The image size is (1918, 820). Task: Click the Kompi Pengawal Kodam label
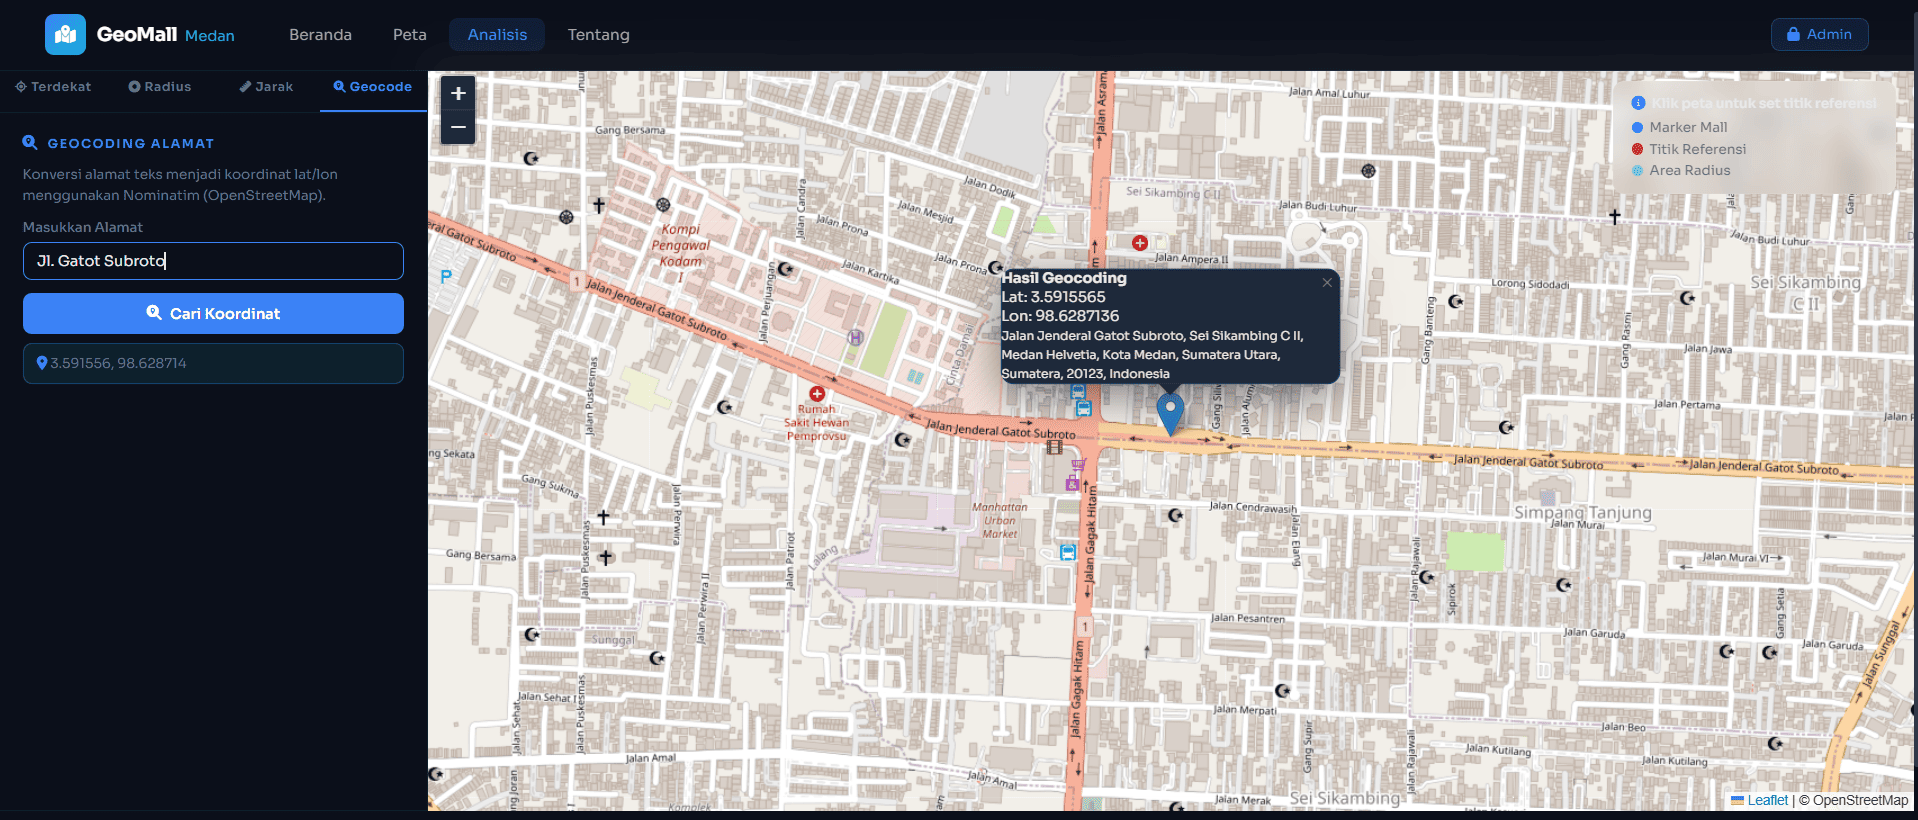pyautogui.click(x=681, y=252)
